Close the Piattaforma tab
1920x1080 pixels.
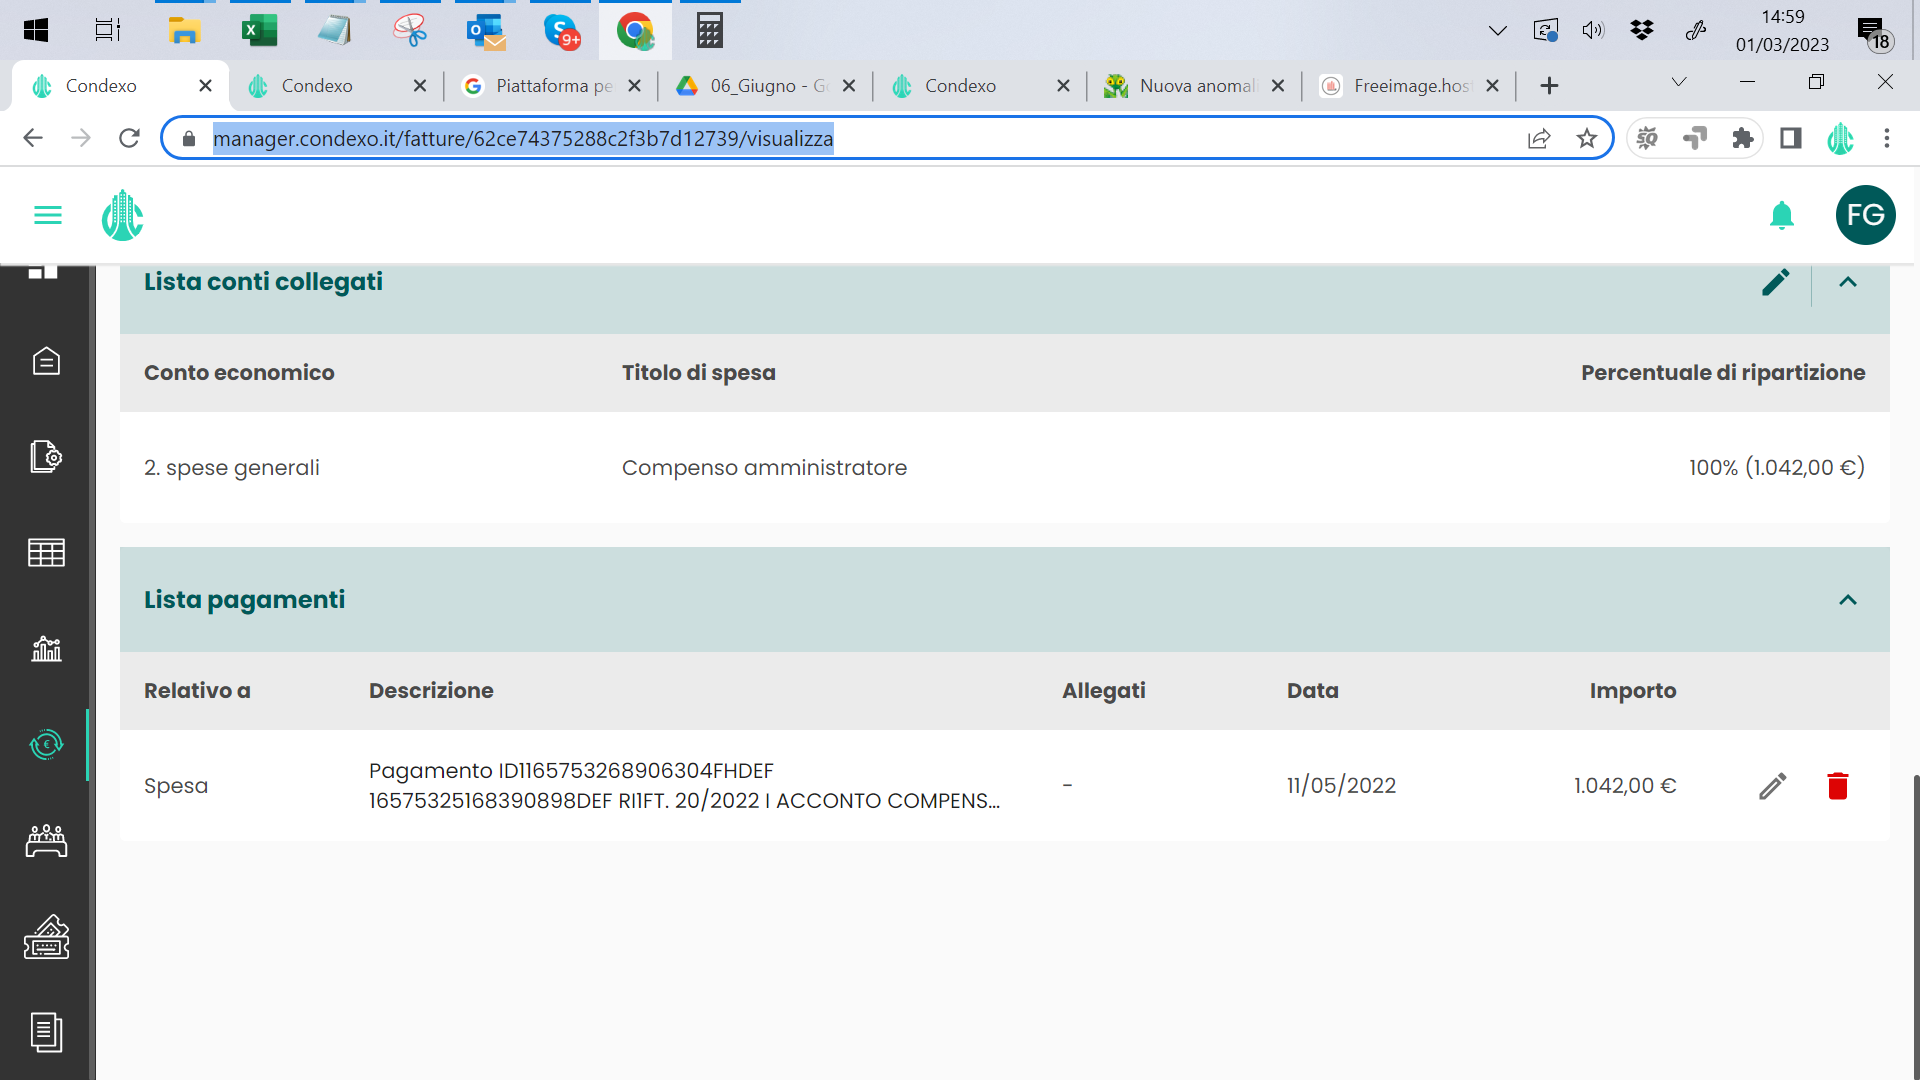pyautogui.click(x=634, y=86)
